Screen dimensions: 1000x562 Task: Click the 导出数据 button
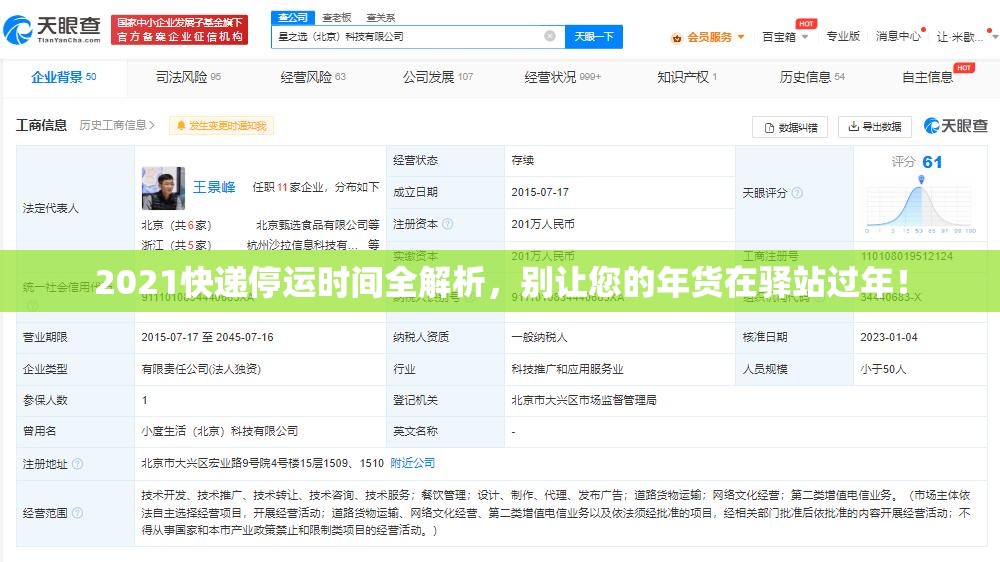874,126
